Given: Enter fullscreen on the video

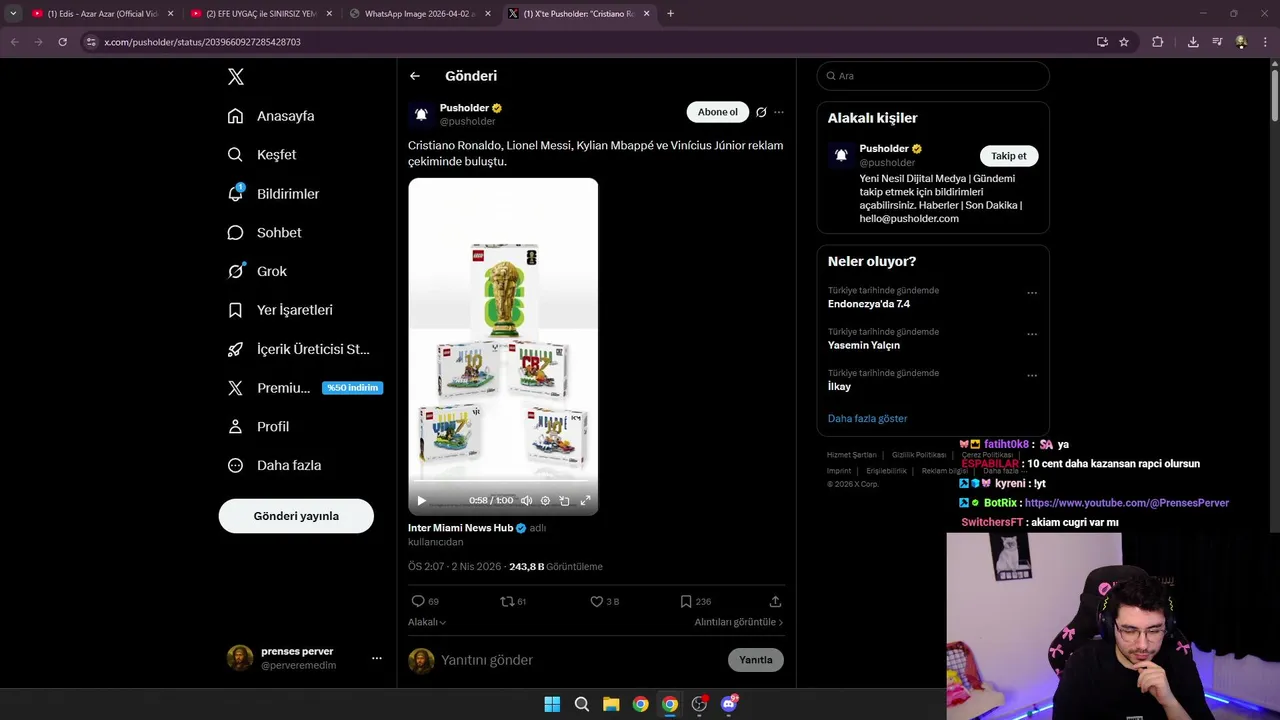Looking at the screenshot, I should click(x=585, y=500).
